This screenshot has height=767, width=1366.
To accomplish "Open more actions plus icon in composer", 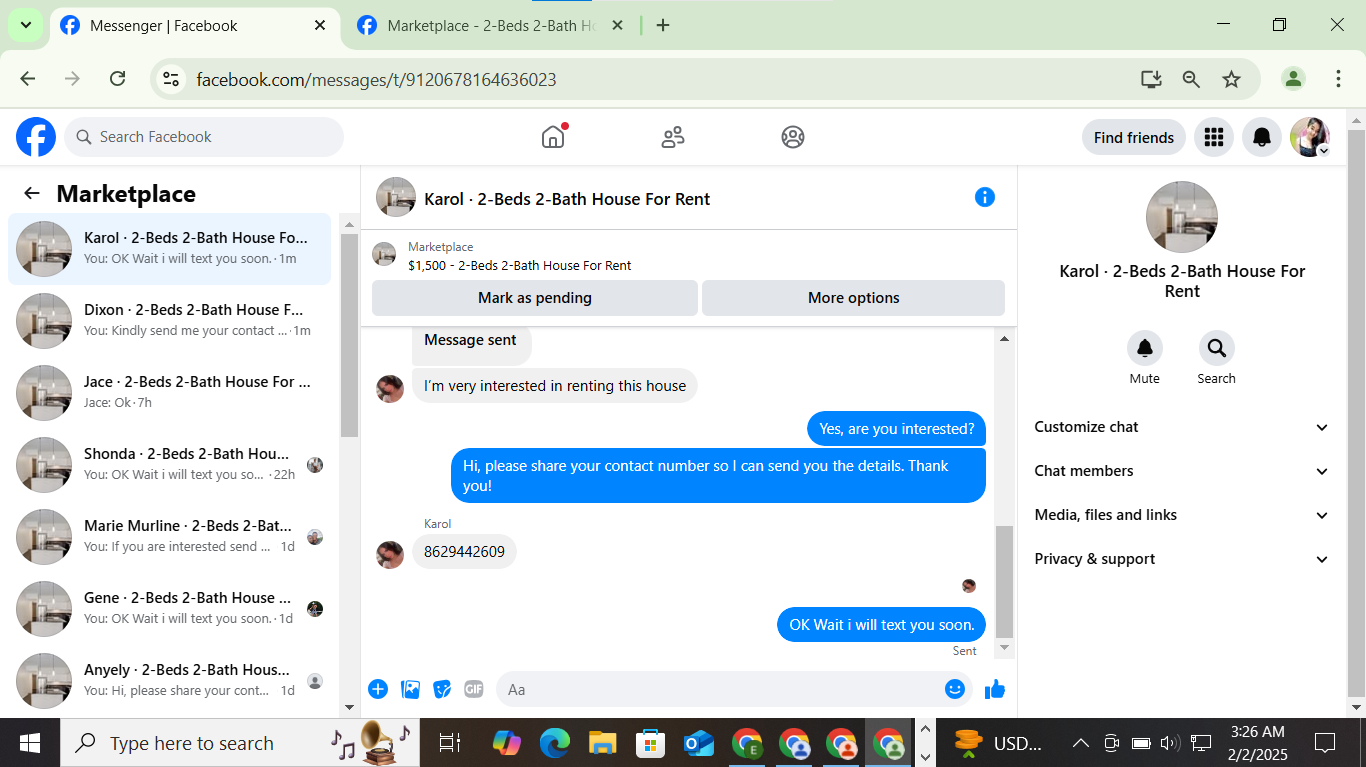I will 378,689.
